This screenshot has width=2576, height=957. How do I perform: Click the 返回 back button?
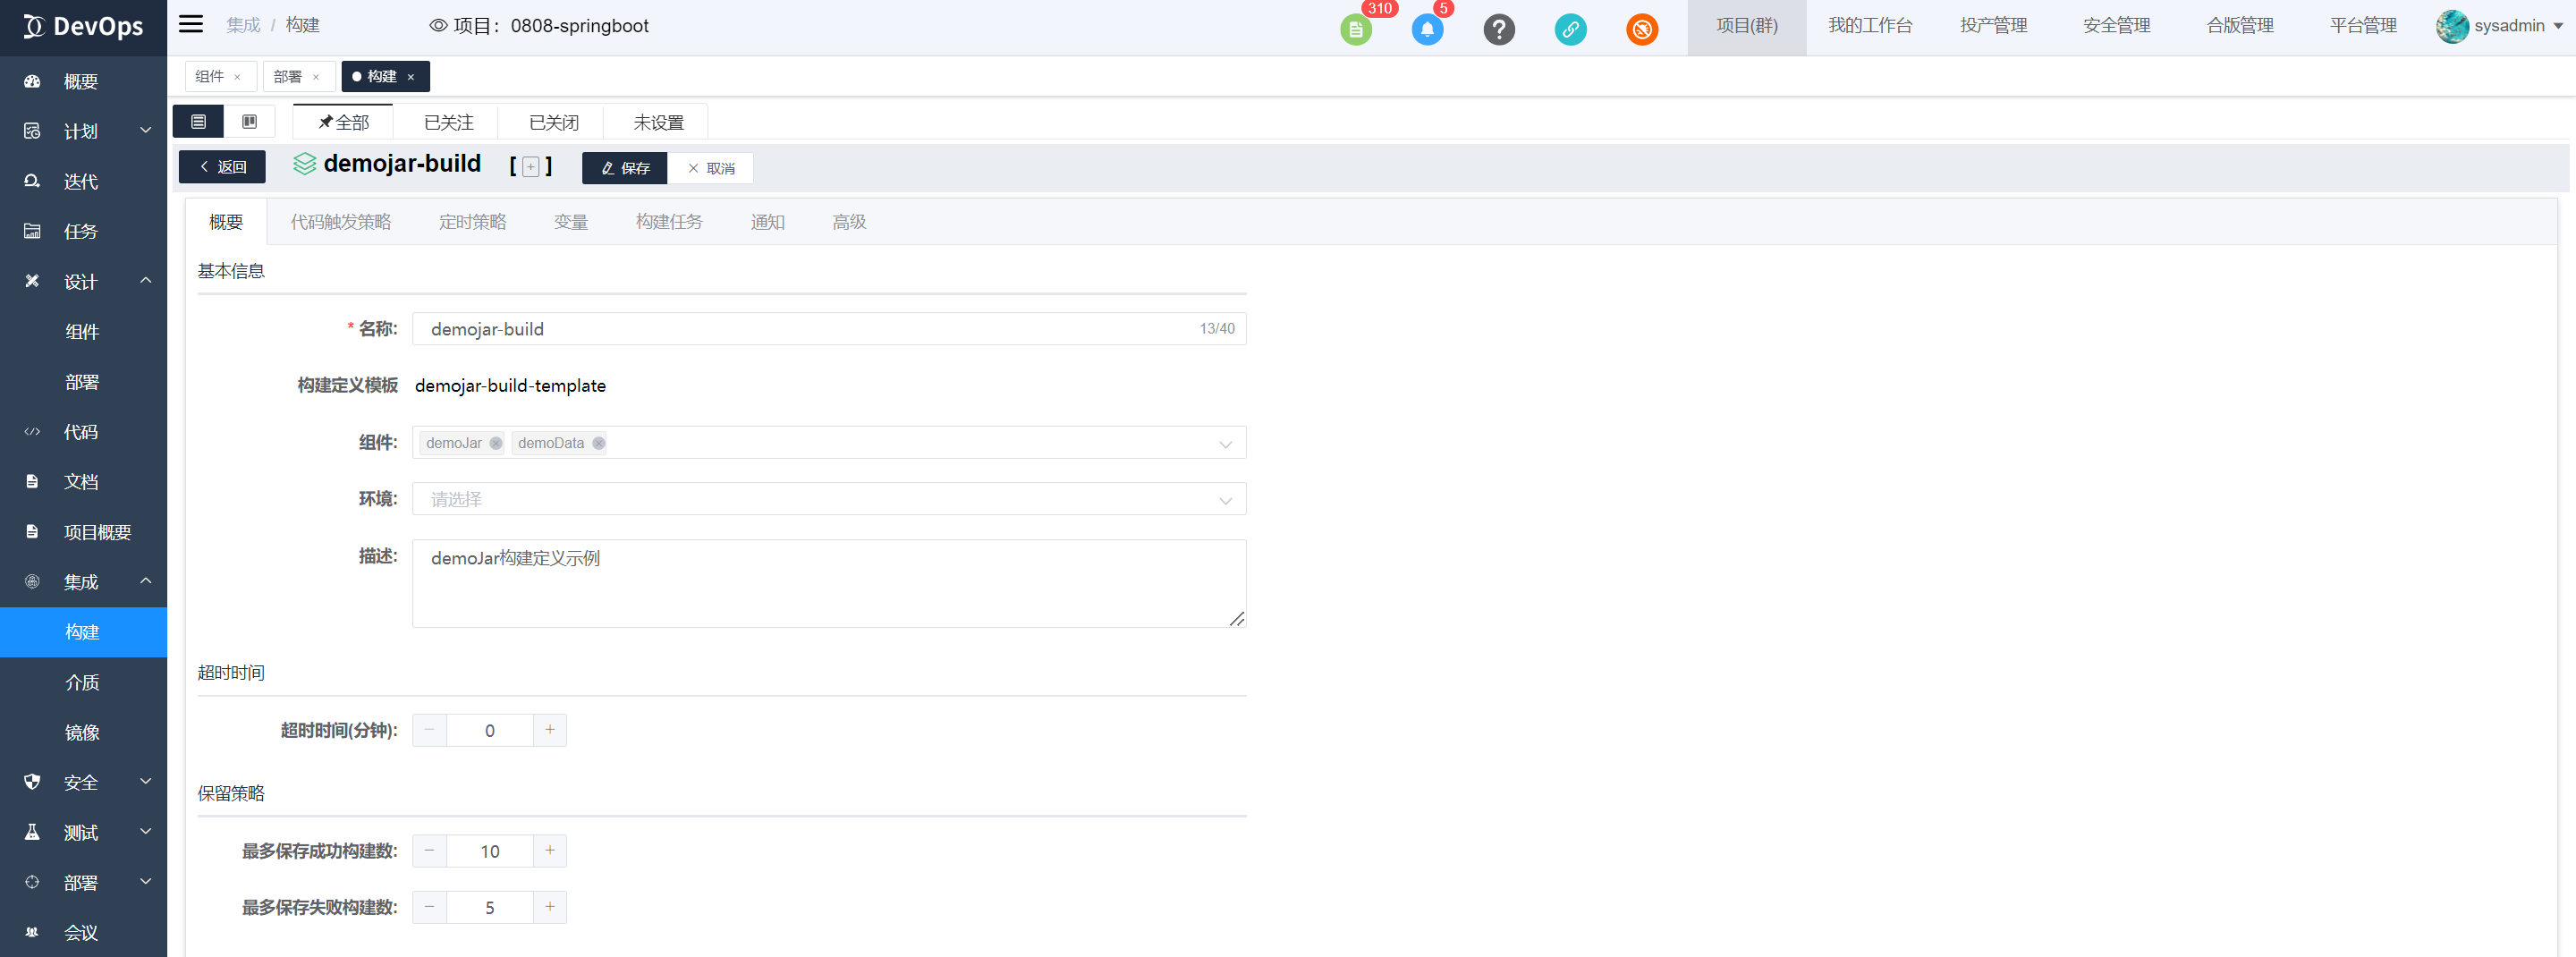point(222,167)
